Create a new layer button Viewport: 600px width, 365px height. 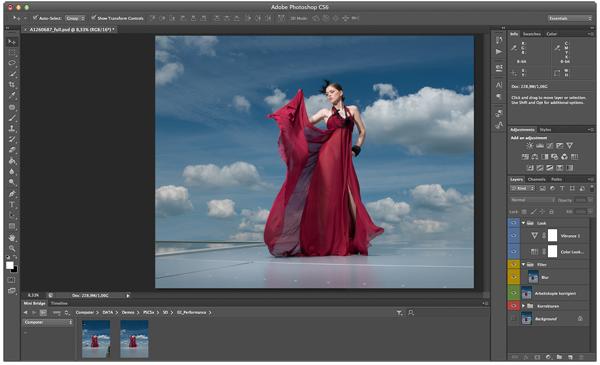click(x=570, y=357)
